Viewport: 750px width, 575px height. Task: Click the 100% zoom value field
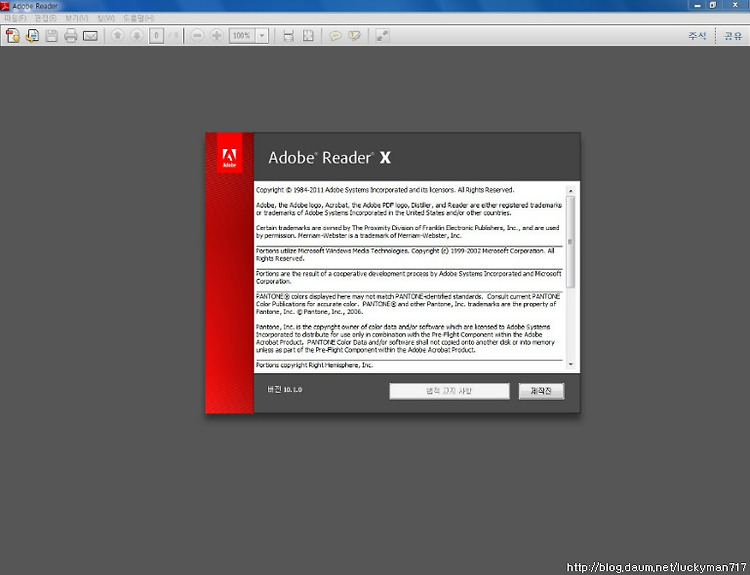click(x=242, y=36)
